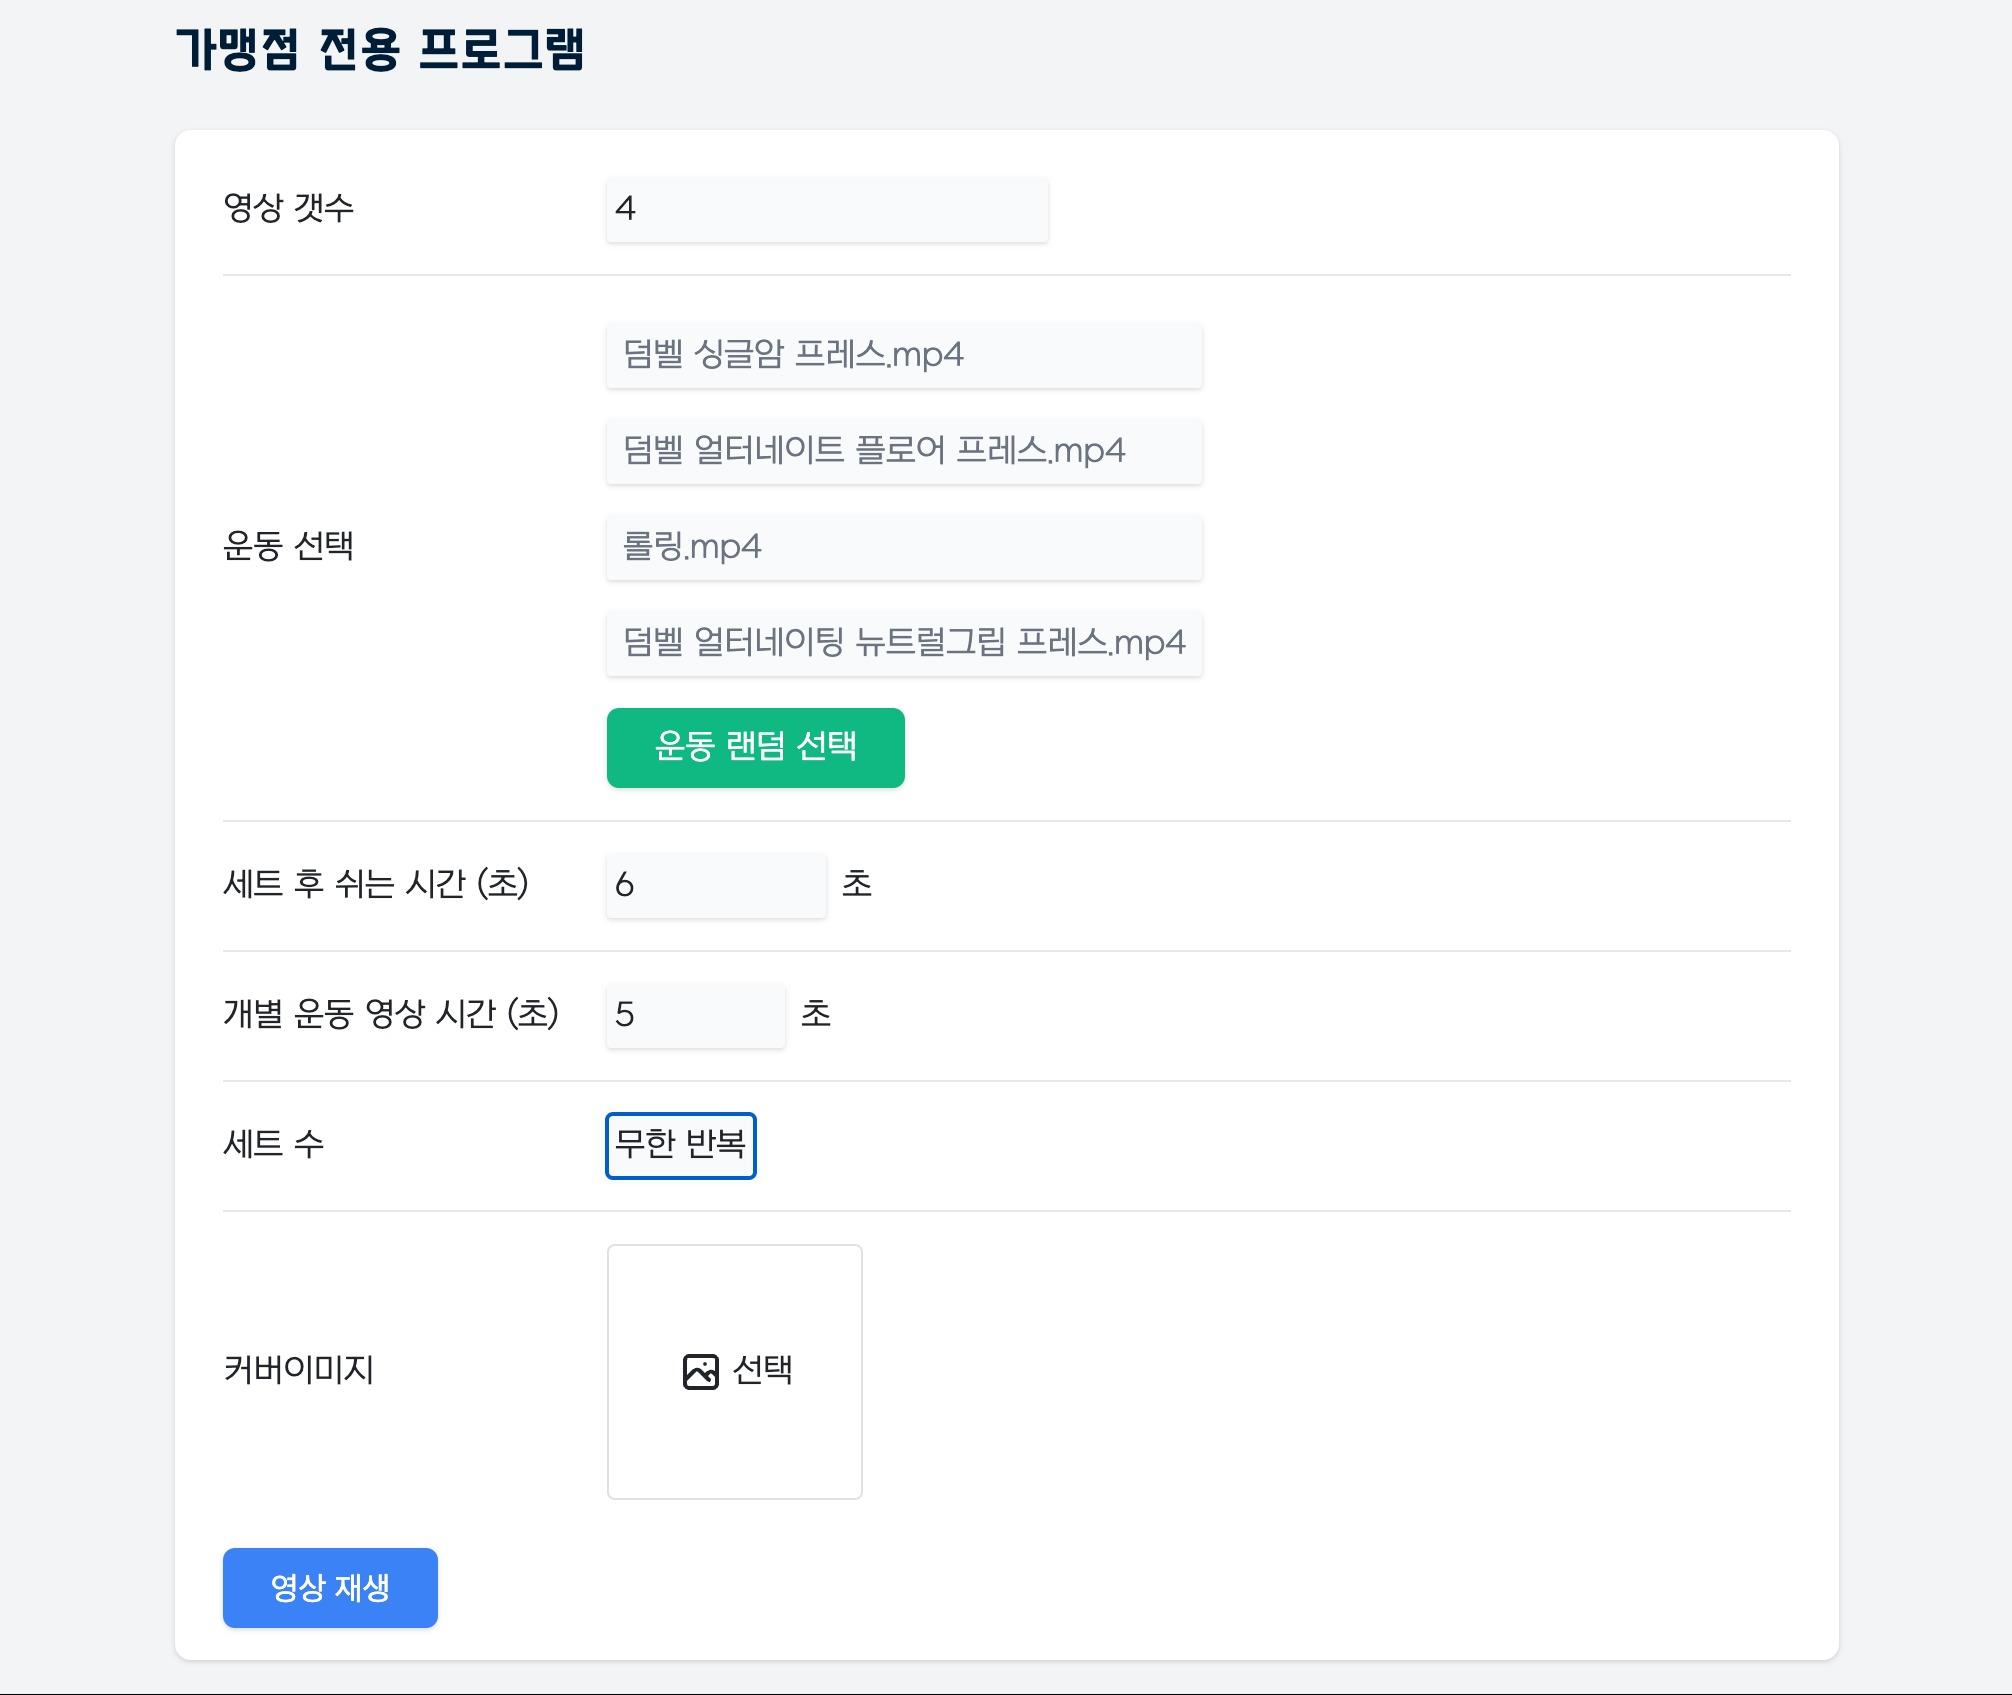The width and height of the screenshot is (2012, 1695).
Task: Choose the 롤링.mp4 exercise field
Action: pos(904,547)
